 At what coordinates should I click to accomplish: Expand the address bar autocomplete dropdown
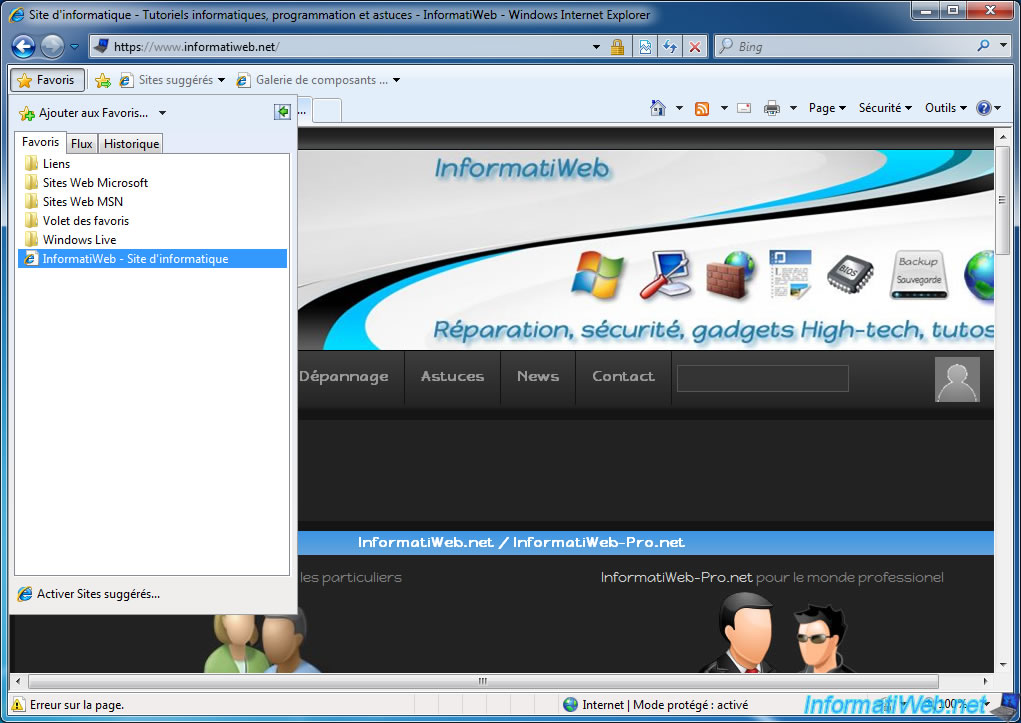(x=596, y=47)
